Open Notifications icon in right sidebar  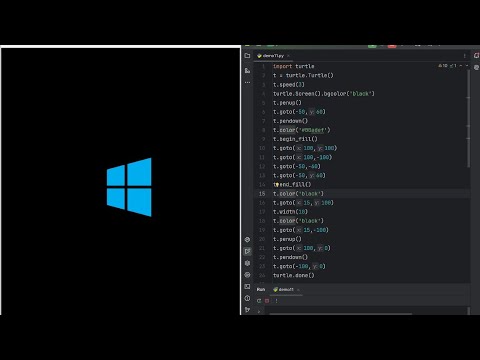[x=476, y=56]
